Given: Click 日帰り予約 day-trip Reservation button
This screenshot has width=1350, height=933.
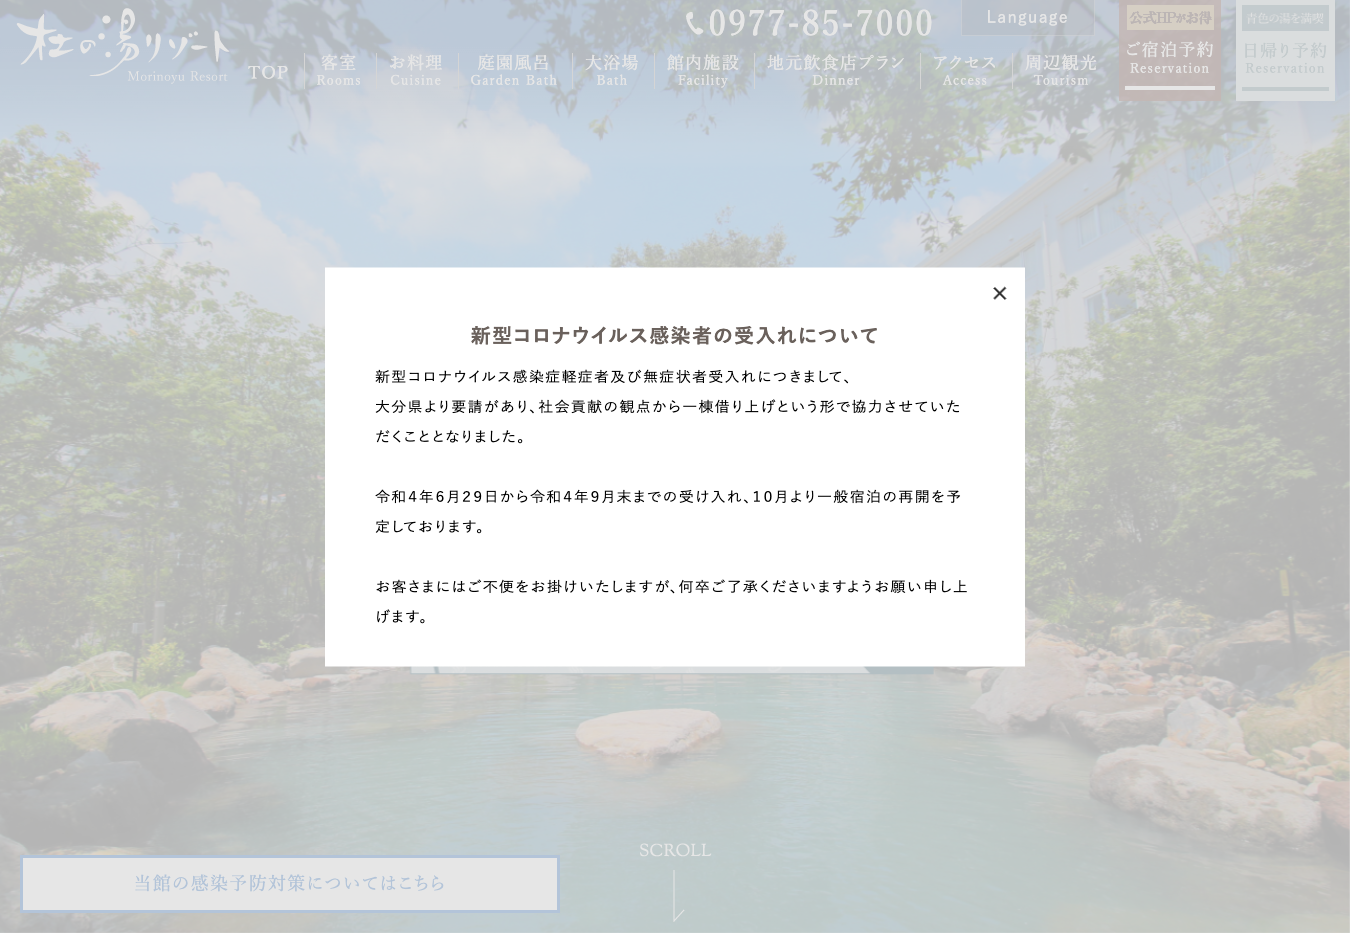Looking at the screenshot, I should tap(1285, 57).
